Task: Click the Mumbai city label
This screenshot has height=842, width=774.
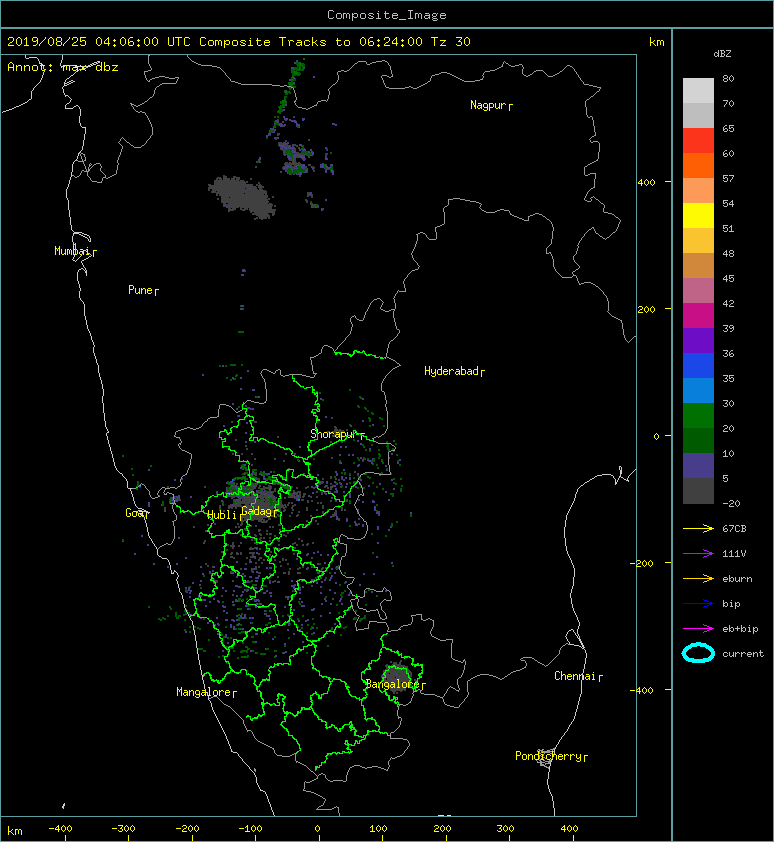Action: tap(75, 251)
